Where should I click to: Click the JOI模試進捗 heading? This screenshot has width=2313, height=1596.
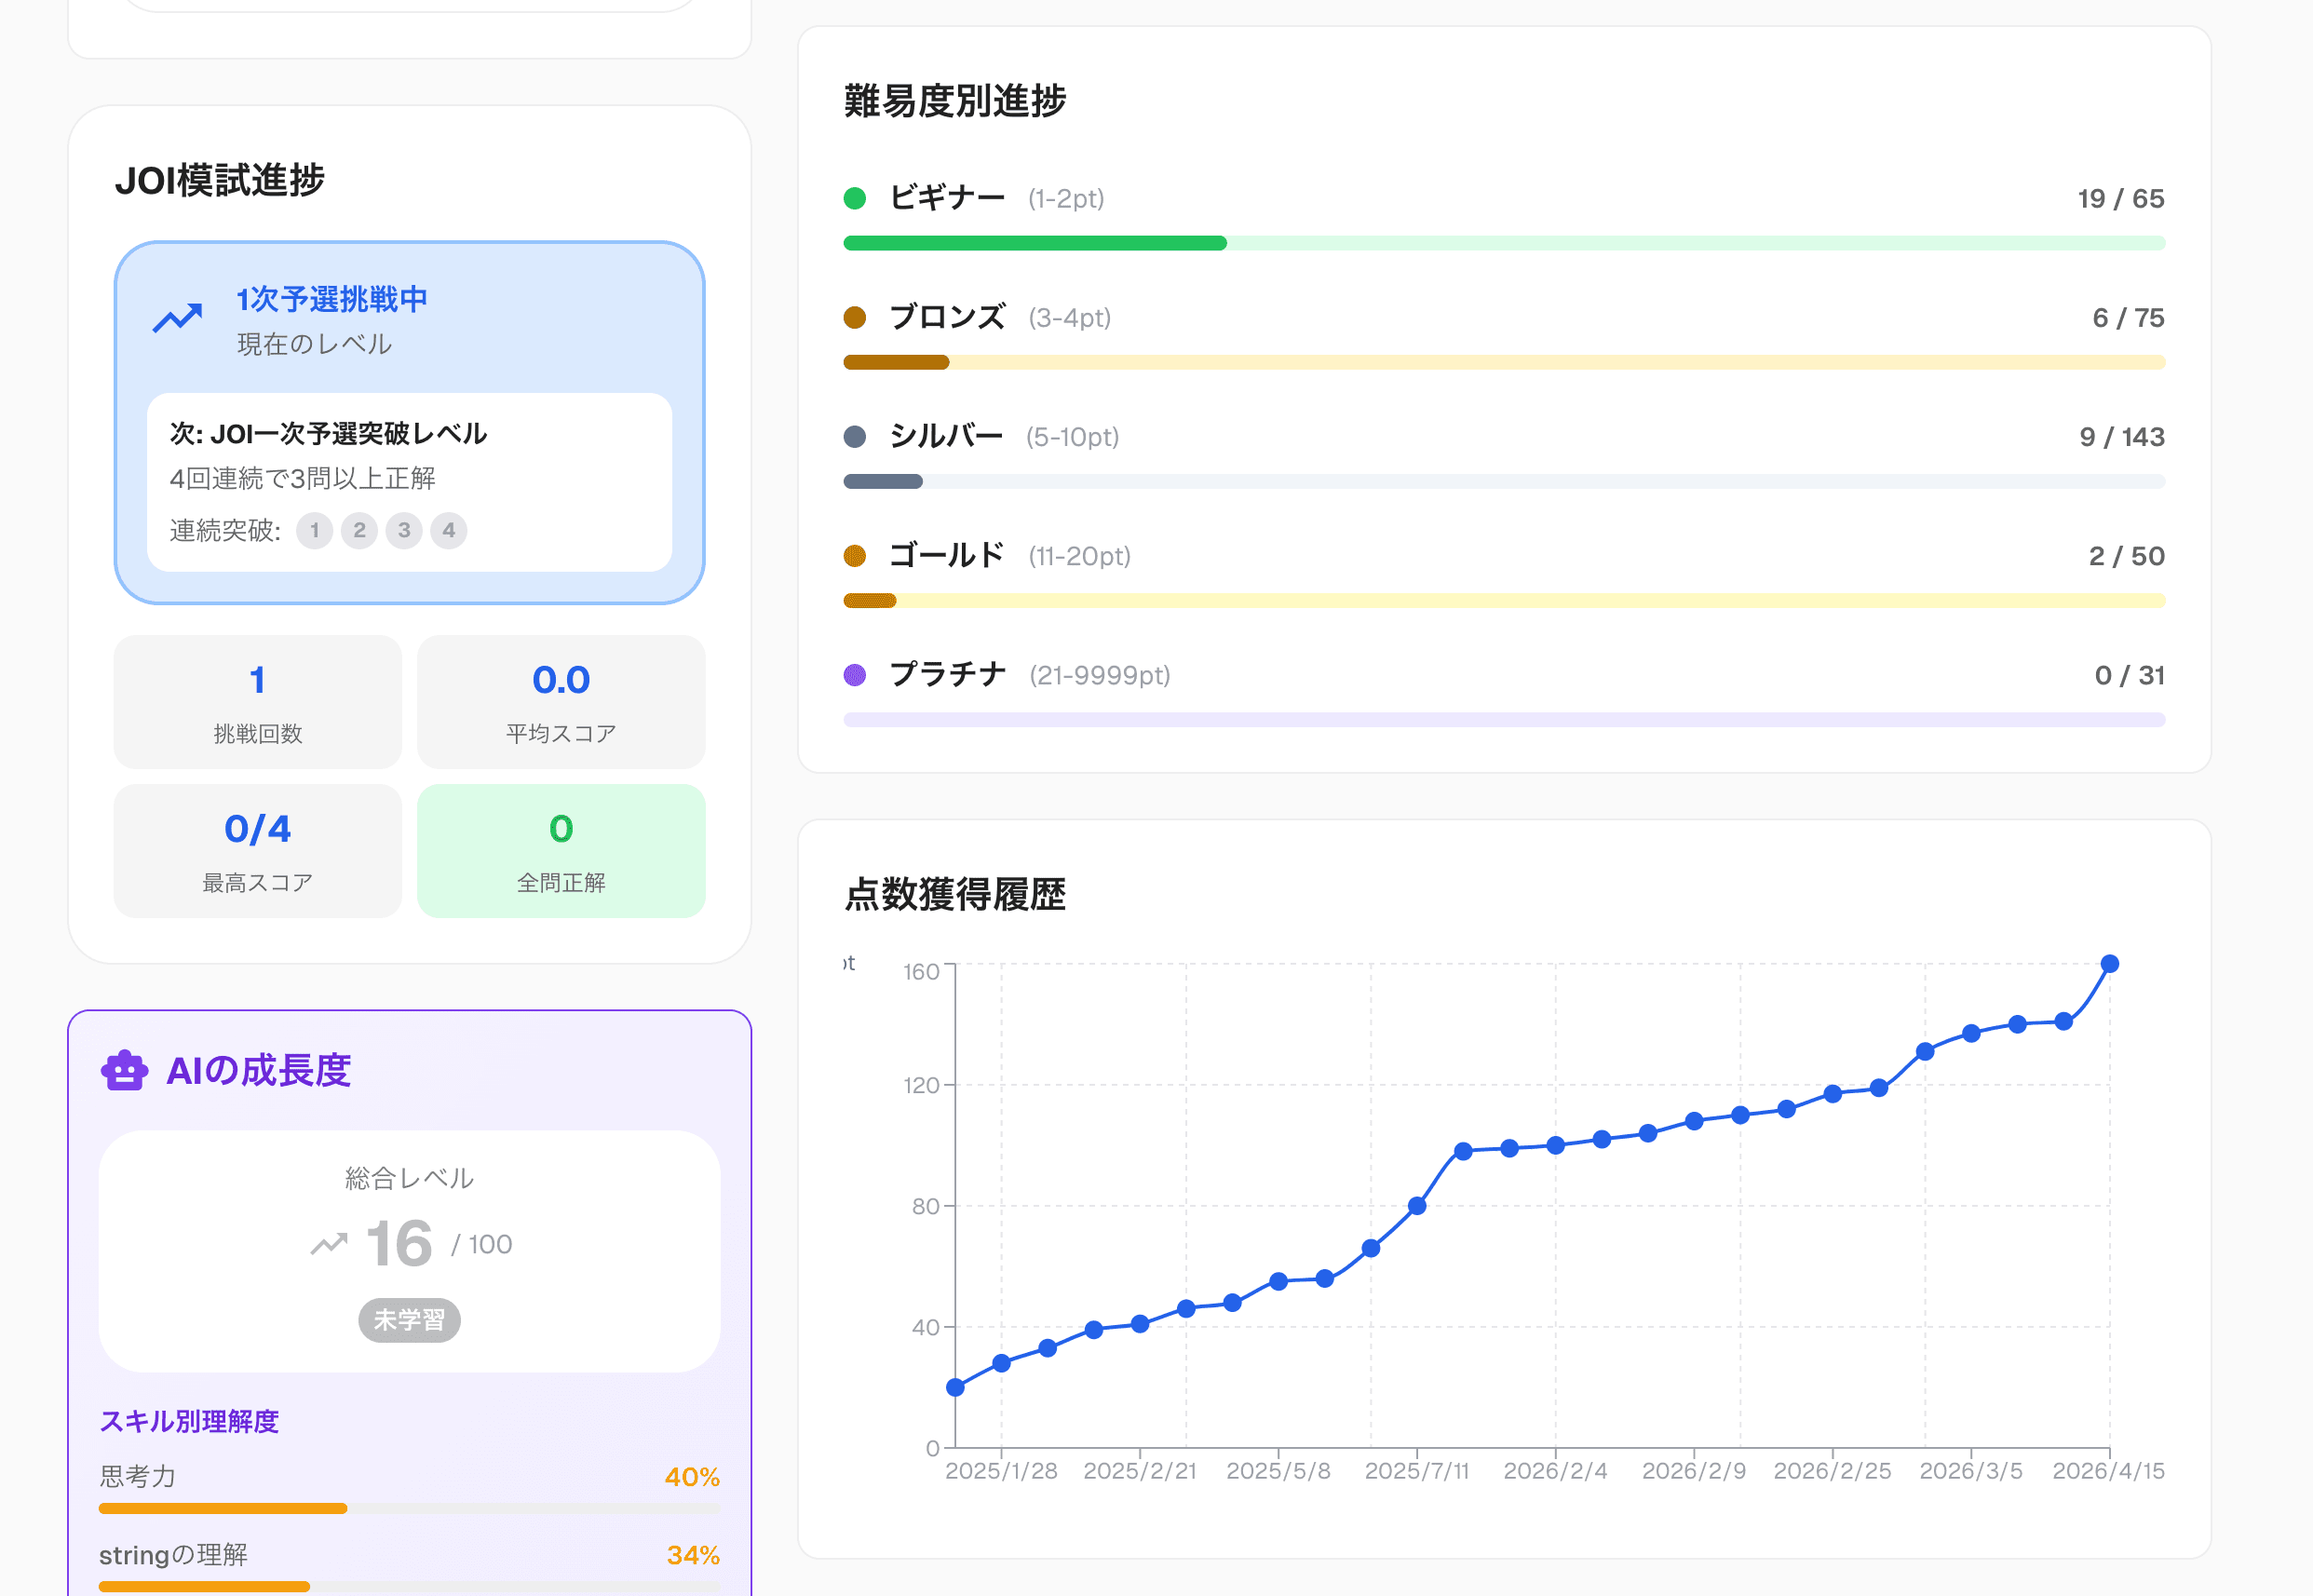tap(220, 180)
